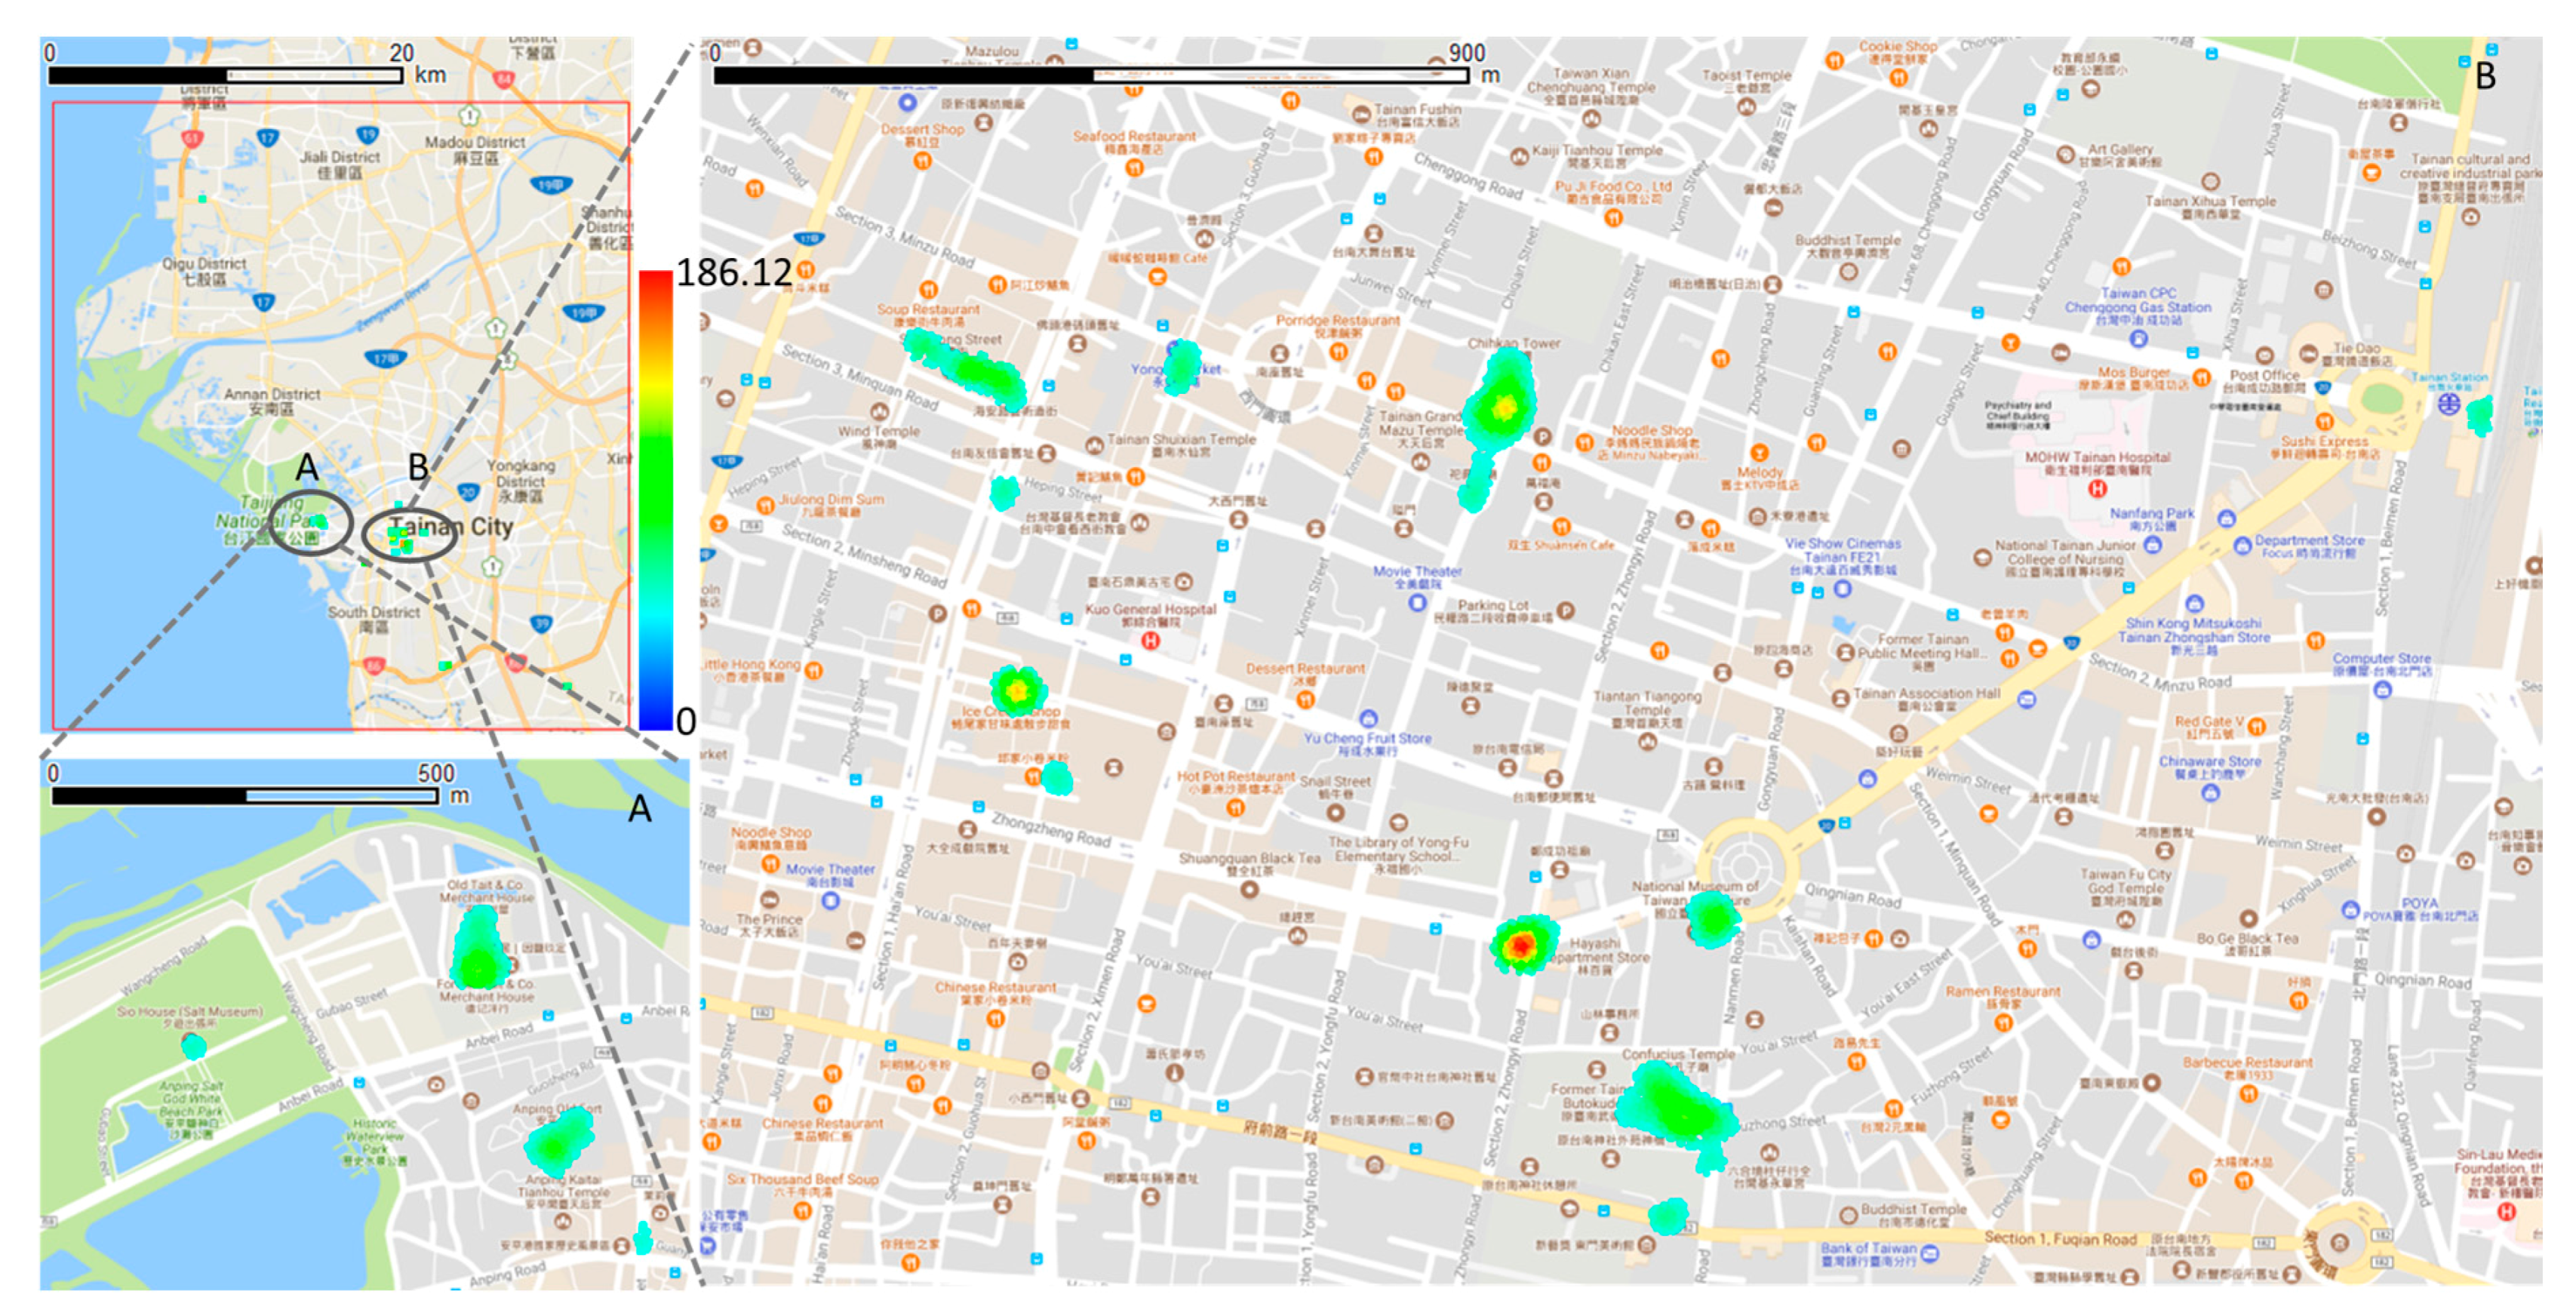Click the Department Store Focus shopping icon
This screenshot has width=2576, height=1316.
tap(2243, 545)
